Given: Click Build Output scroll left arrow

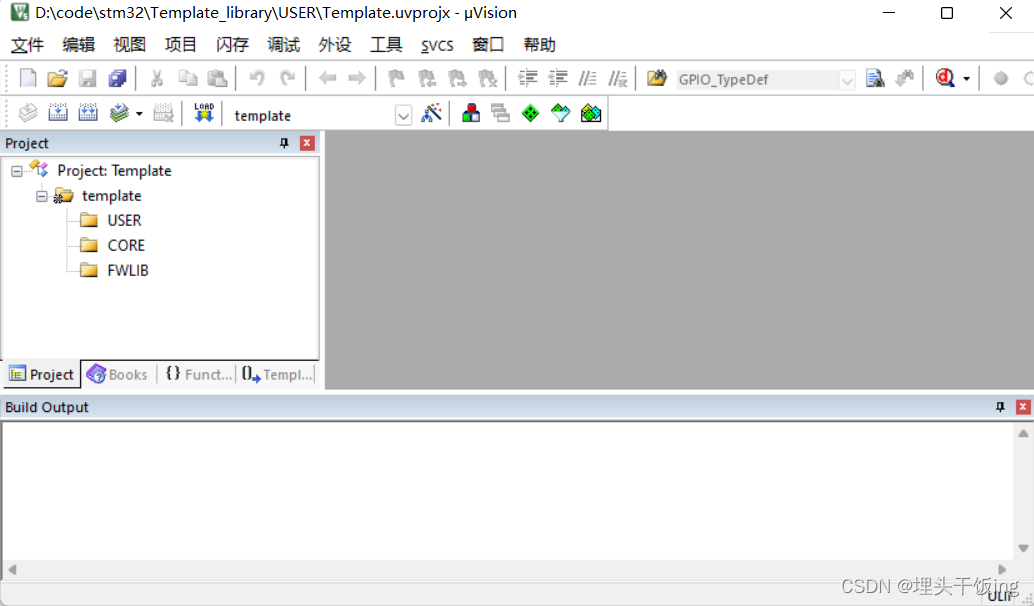Looking at the screenshot, I should pos(12,570).
